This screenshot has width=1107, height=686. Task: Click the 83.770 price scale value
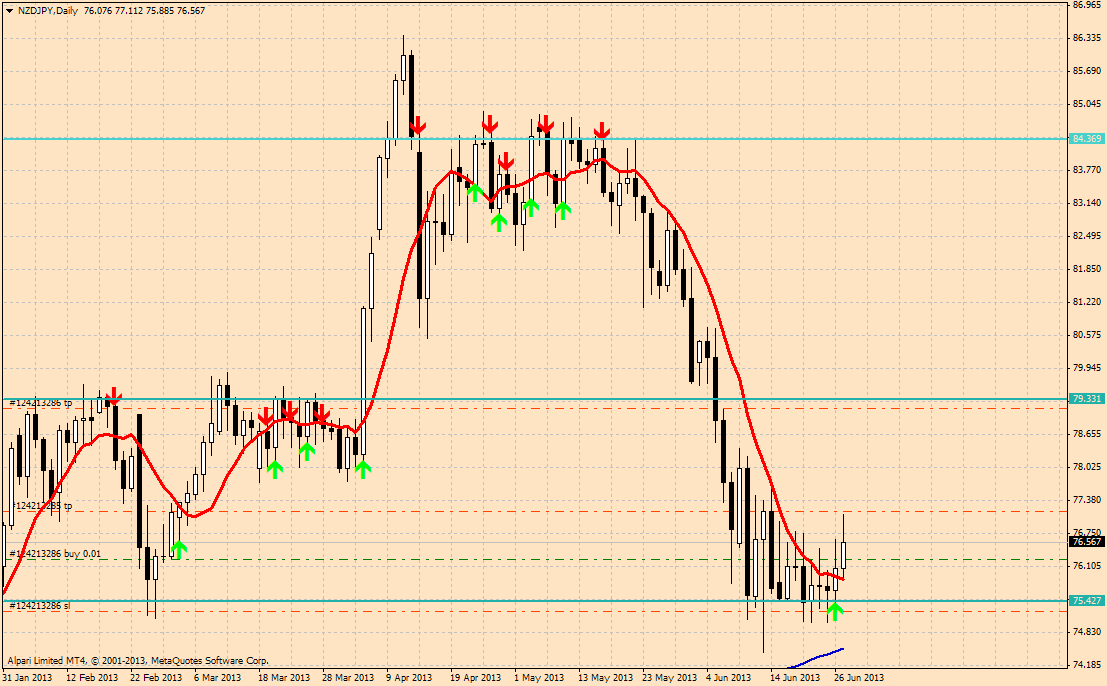pos(1087,169)
